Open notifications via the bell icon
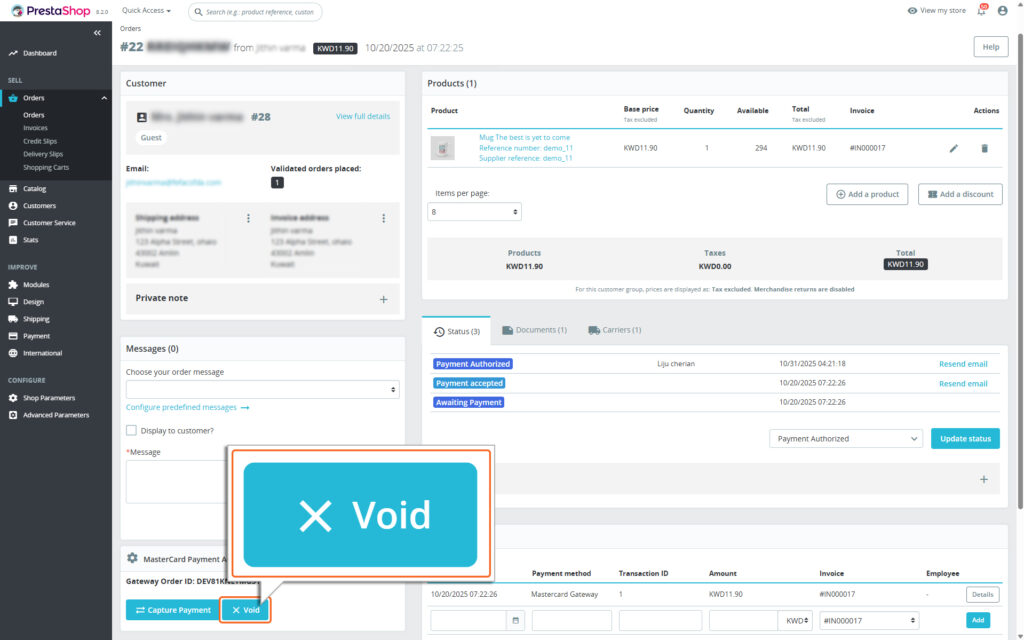The image size is (1024, 640). [x=981, y=10]
